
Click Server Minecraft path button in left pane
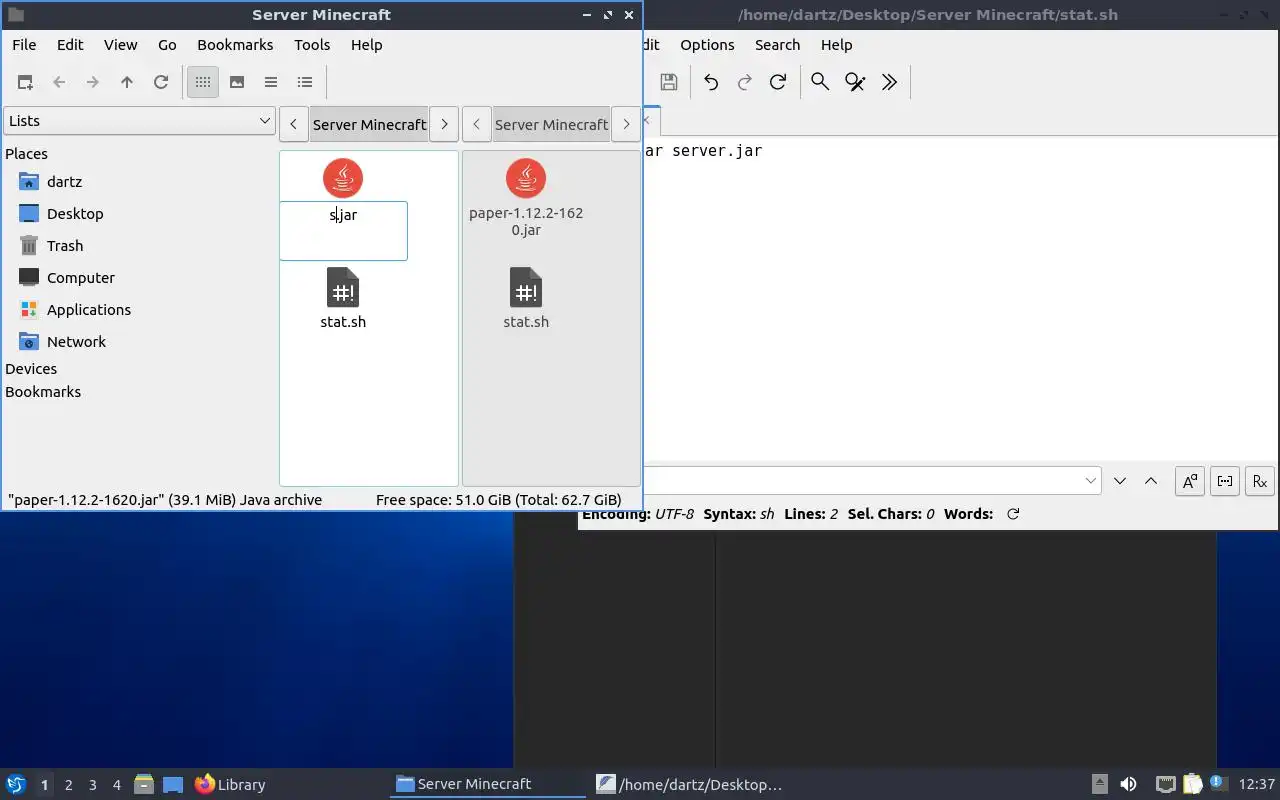pyautogui.click(x=369, y=124)
